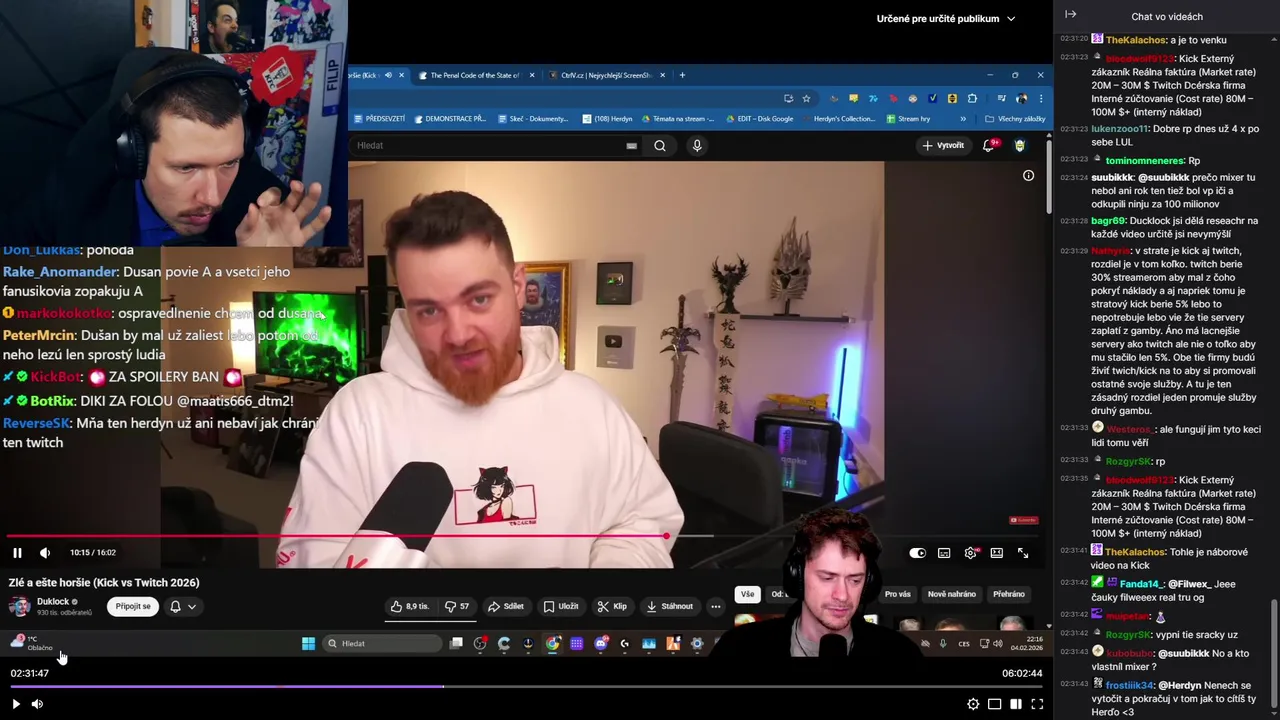Mute the outer player volume icon
This screenshot has height=720, width=1280.
tap(37, 704)
